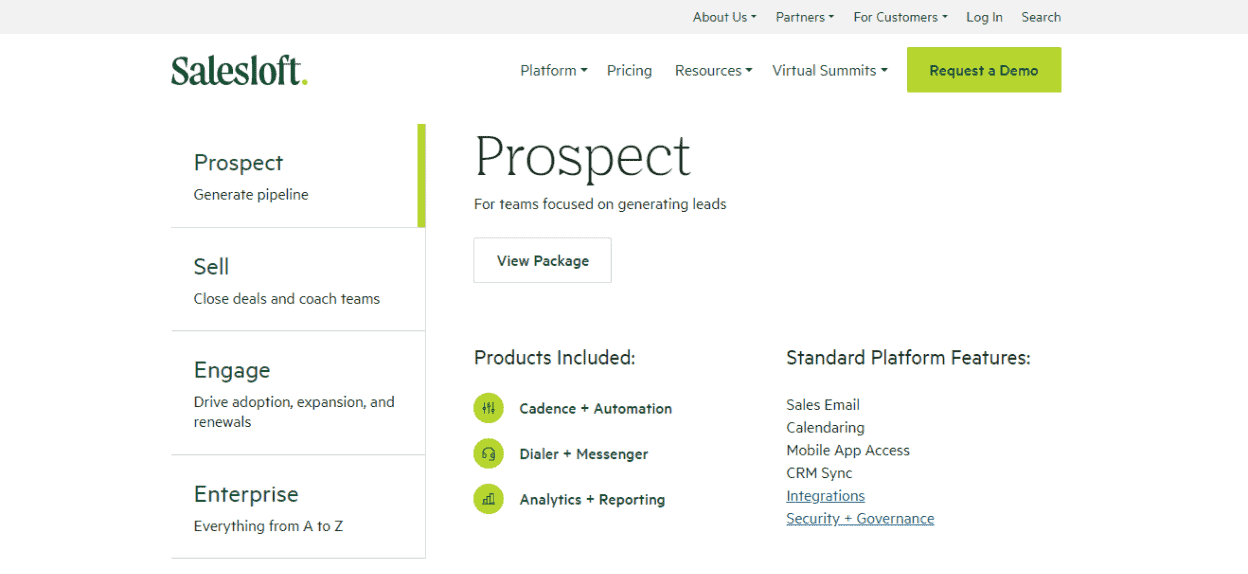Switch to the Enterprise package tab

(x=298, y=507)
